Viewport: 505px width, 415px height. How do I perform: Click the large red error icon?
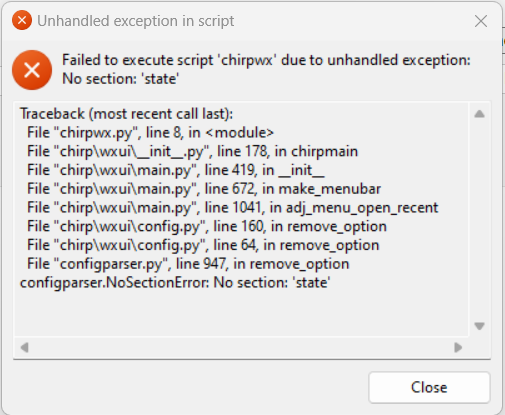tap(32, 70)
